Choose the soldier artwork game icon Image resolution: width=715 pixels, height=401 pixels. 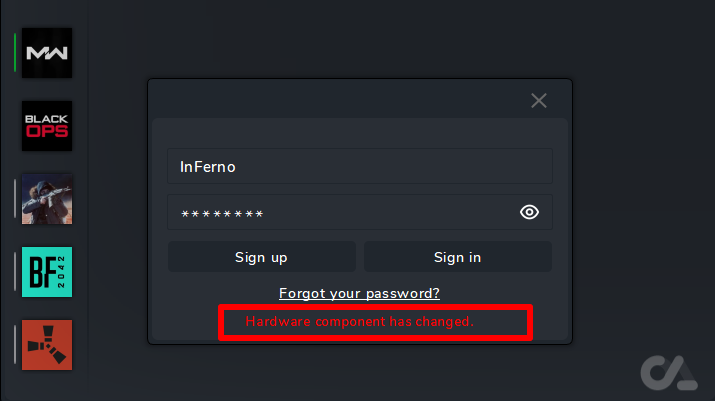(47, 199)
